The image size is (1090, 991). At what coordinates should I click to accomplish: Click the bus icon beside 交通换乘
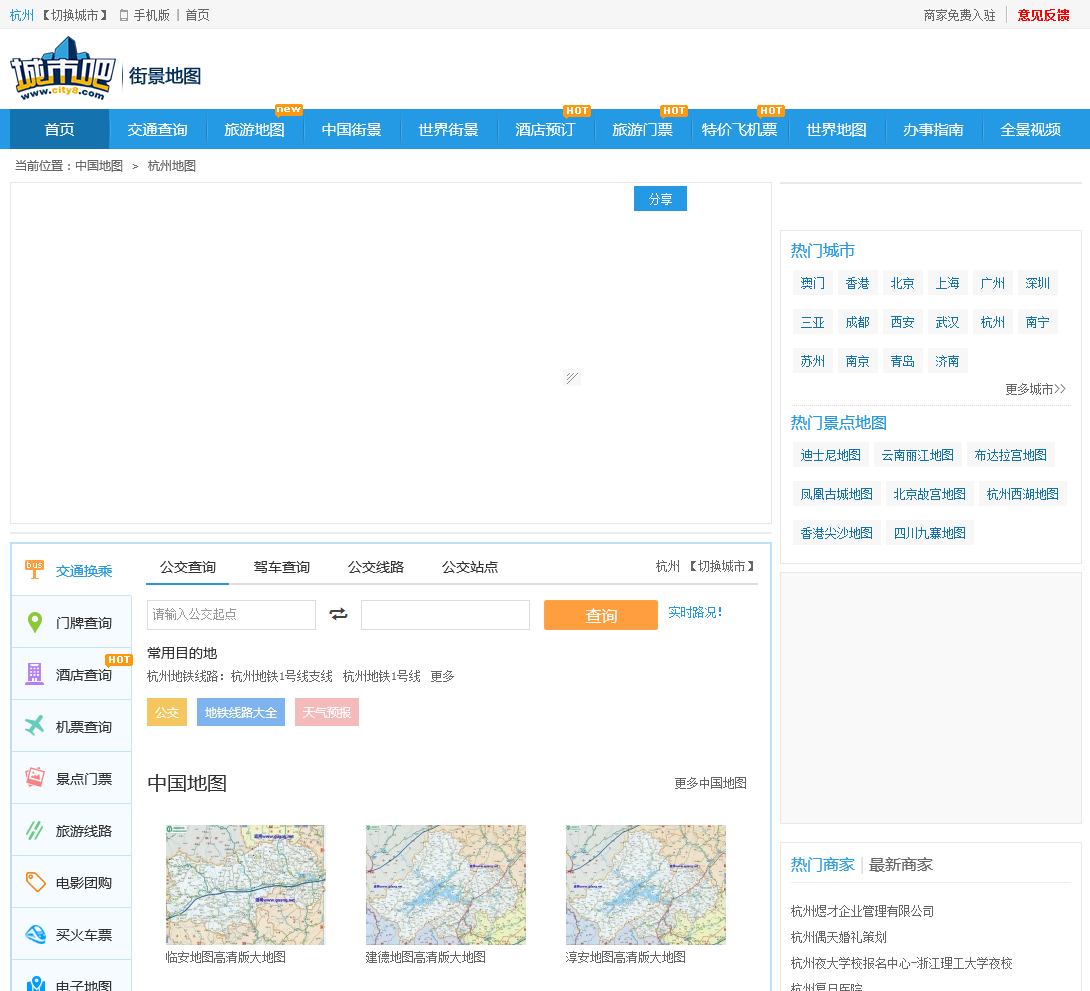click(35, 570)
